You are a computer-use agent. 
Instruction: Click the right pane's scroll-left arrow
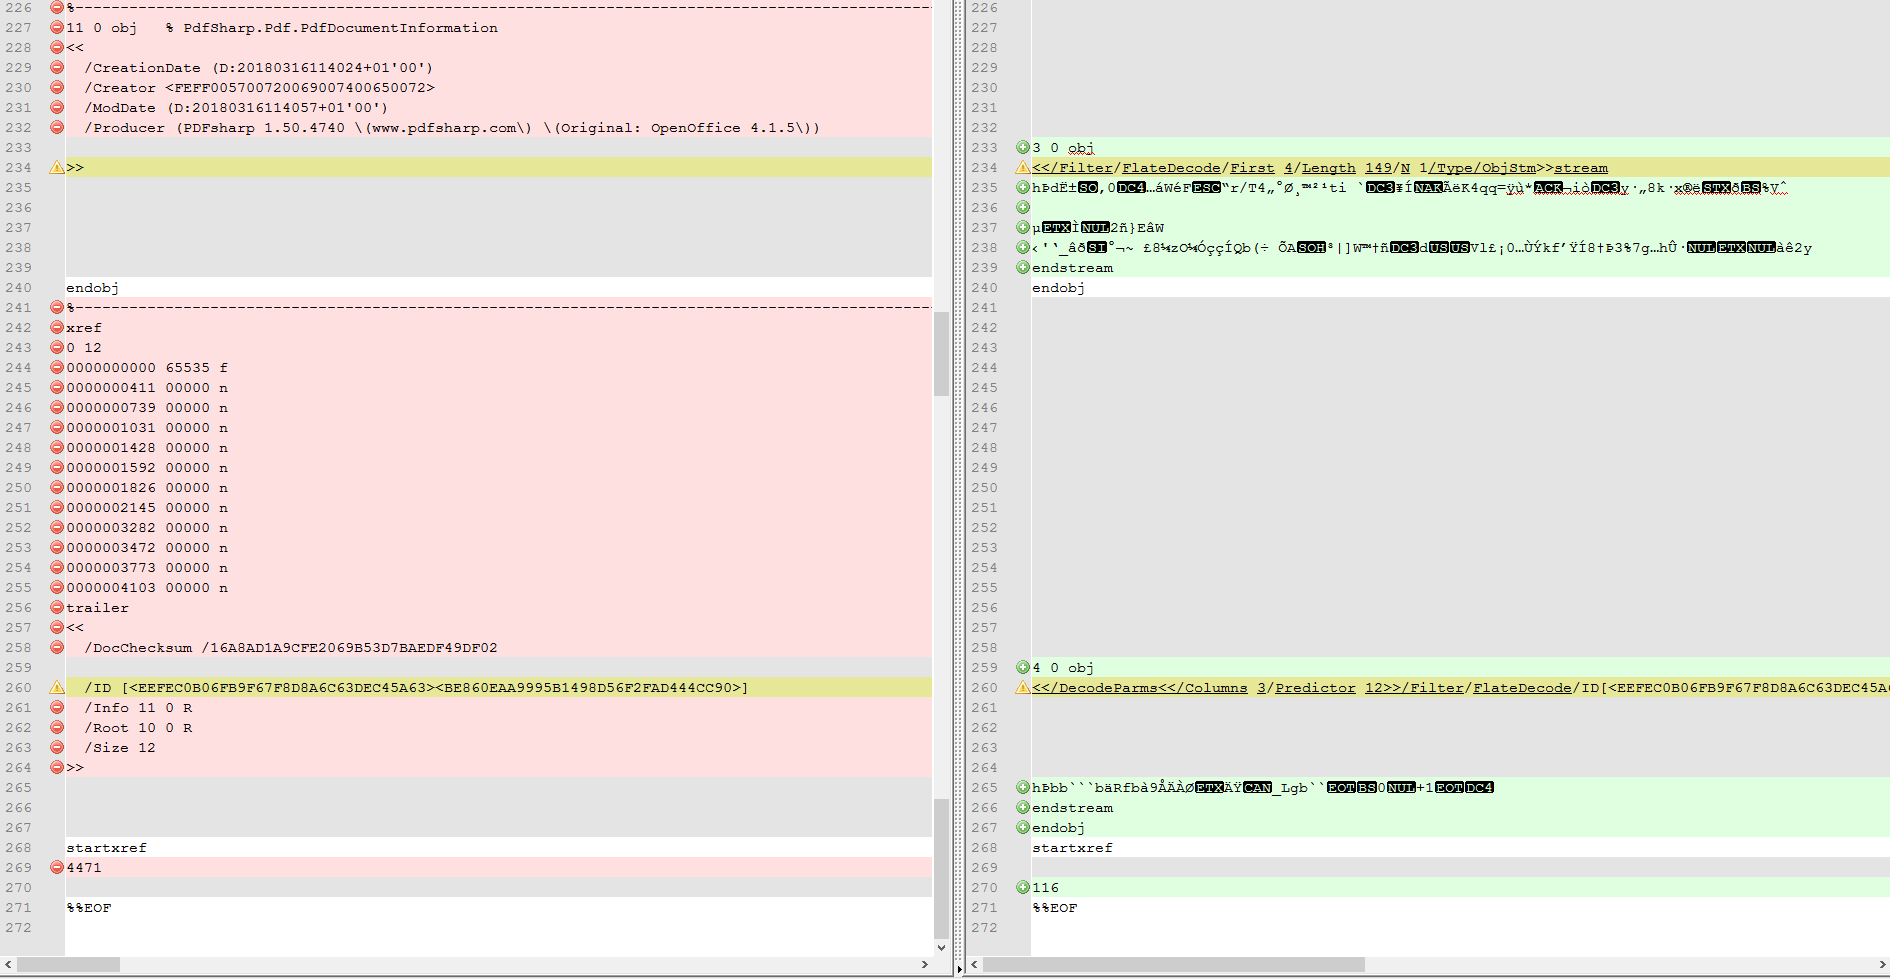975,964
